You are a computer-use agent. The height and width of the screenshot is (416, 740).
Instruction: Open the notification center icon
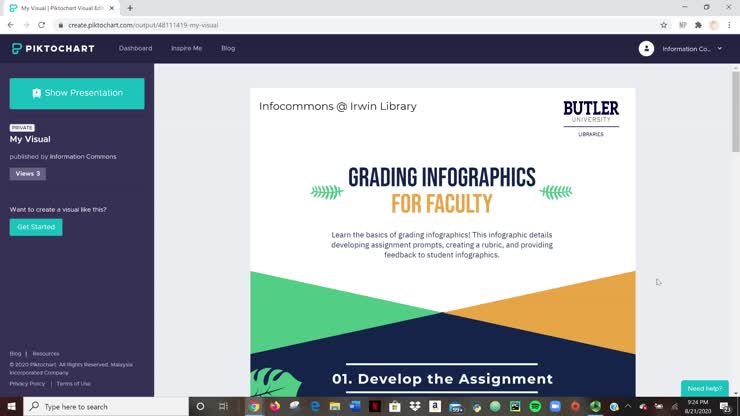coord(726,407)
